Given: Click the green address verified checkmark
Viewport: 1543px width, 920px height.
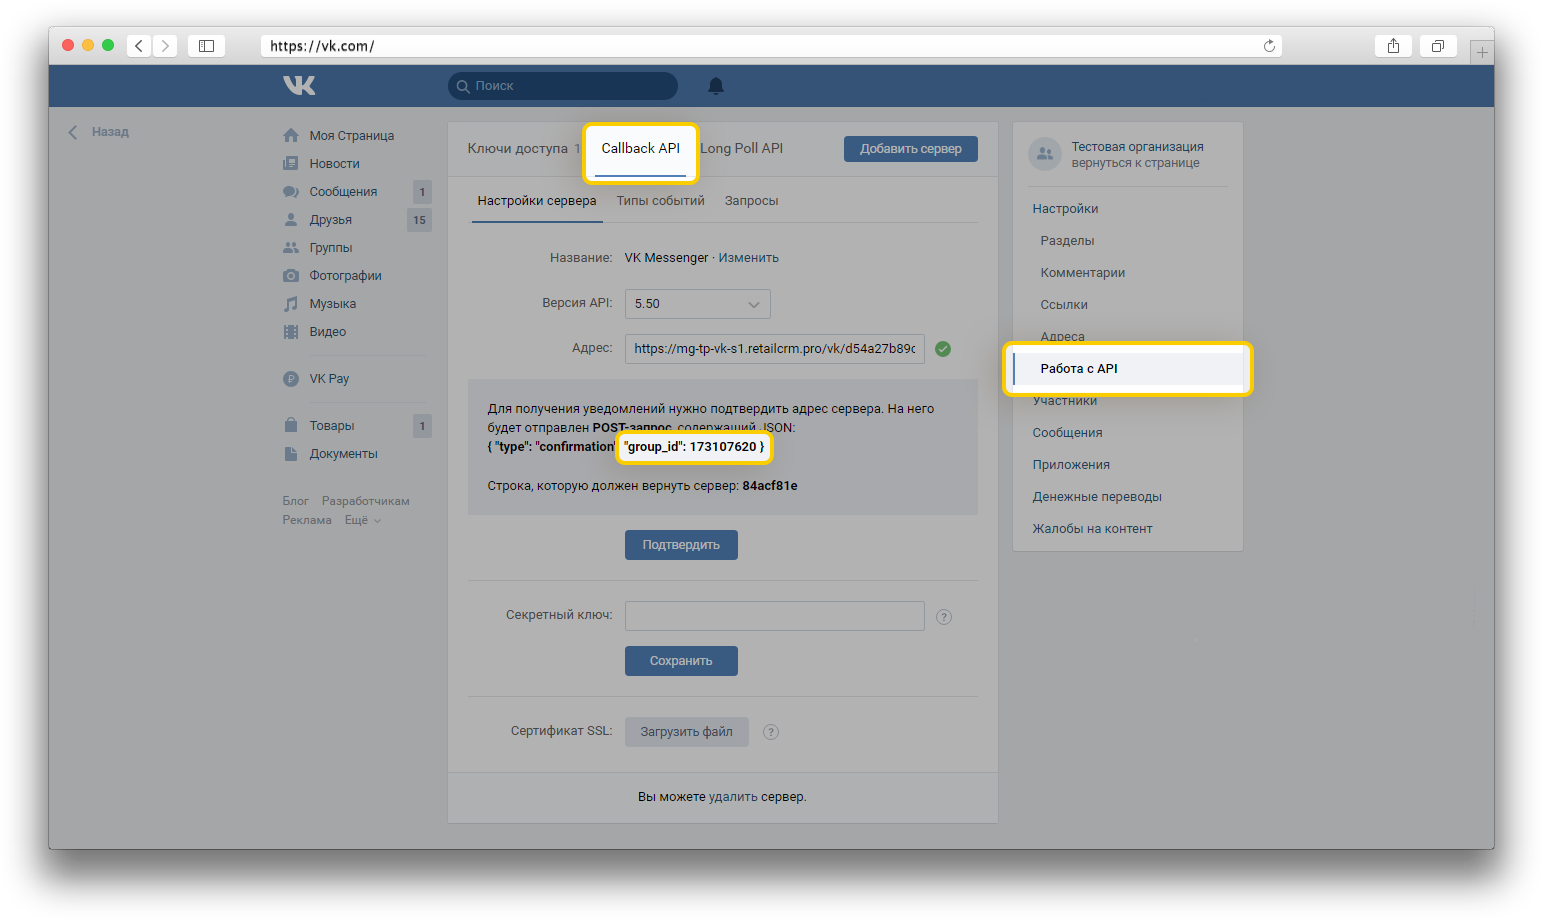Looking at the screenshot, I should 943,349.
